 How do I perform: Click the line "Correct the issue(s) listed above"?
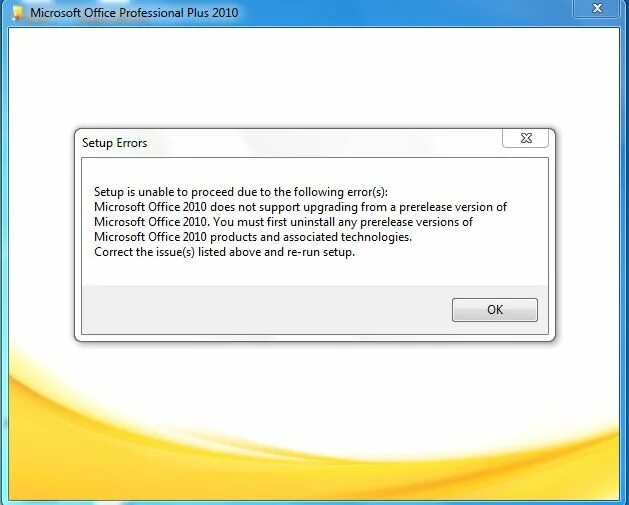pyautogui.click(x=224, y=252)
